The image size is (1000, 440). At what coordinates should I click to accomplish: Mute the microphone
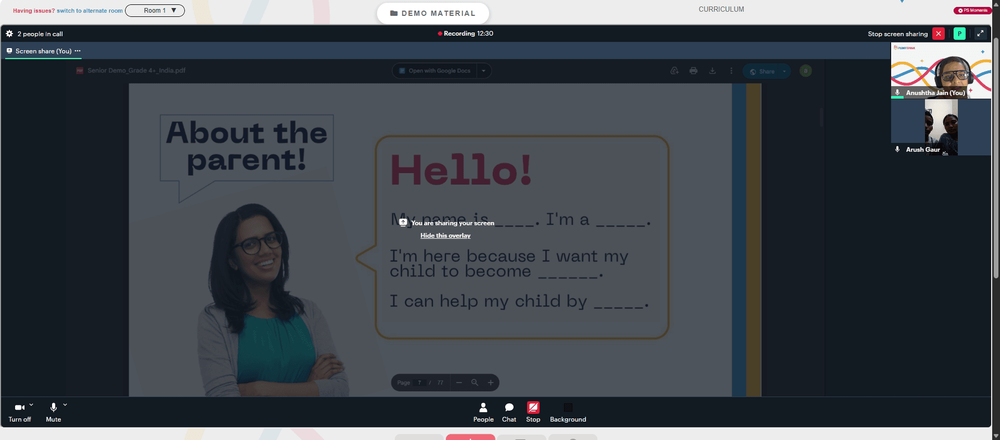(54, 412)
